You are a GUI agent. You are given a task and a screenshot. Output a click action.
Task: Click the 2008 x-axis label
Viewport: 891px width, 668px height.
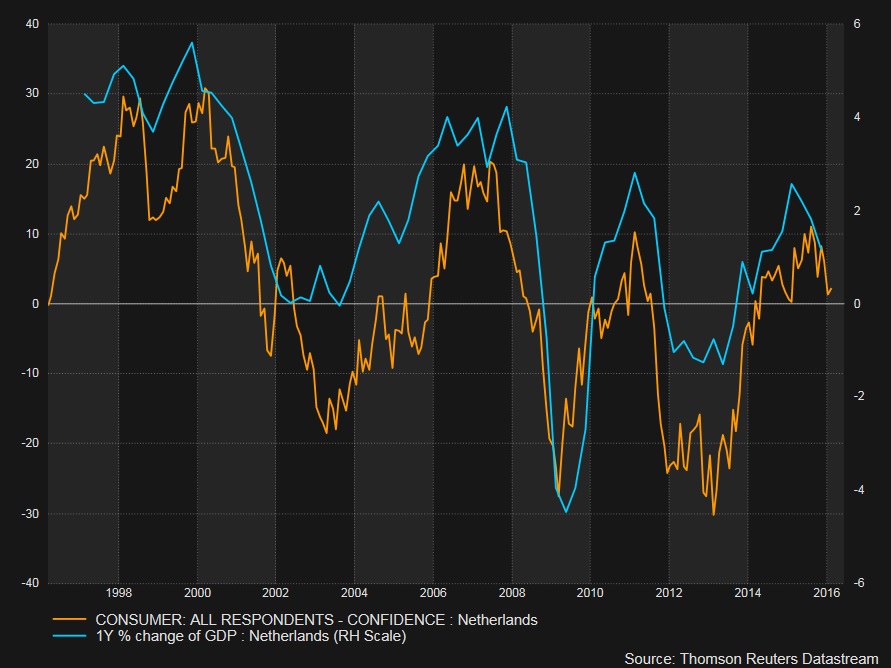[511, 592]
